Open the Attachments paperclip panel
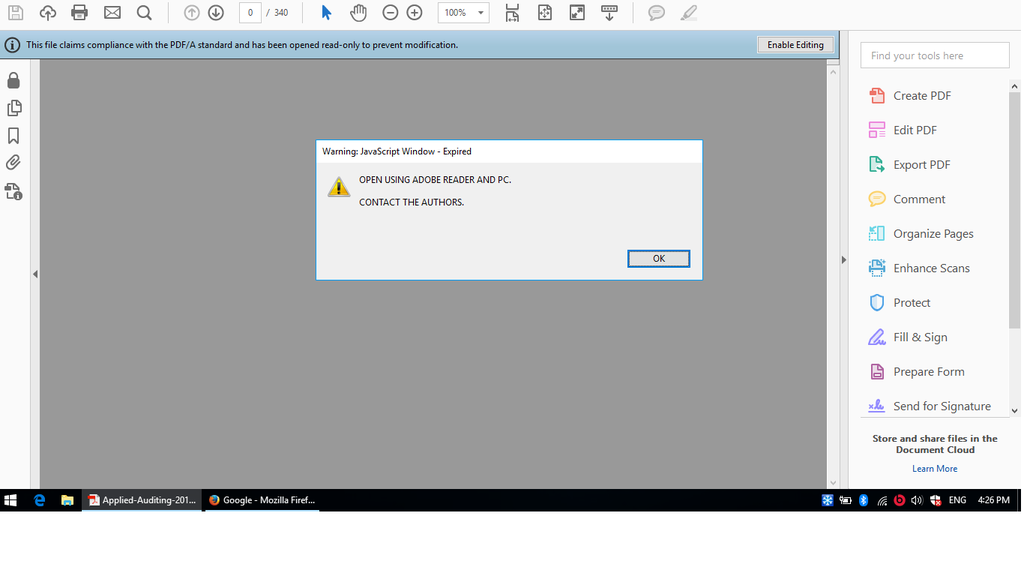The width and height of the screenshot is (1024, 576). (14, 162)
